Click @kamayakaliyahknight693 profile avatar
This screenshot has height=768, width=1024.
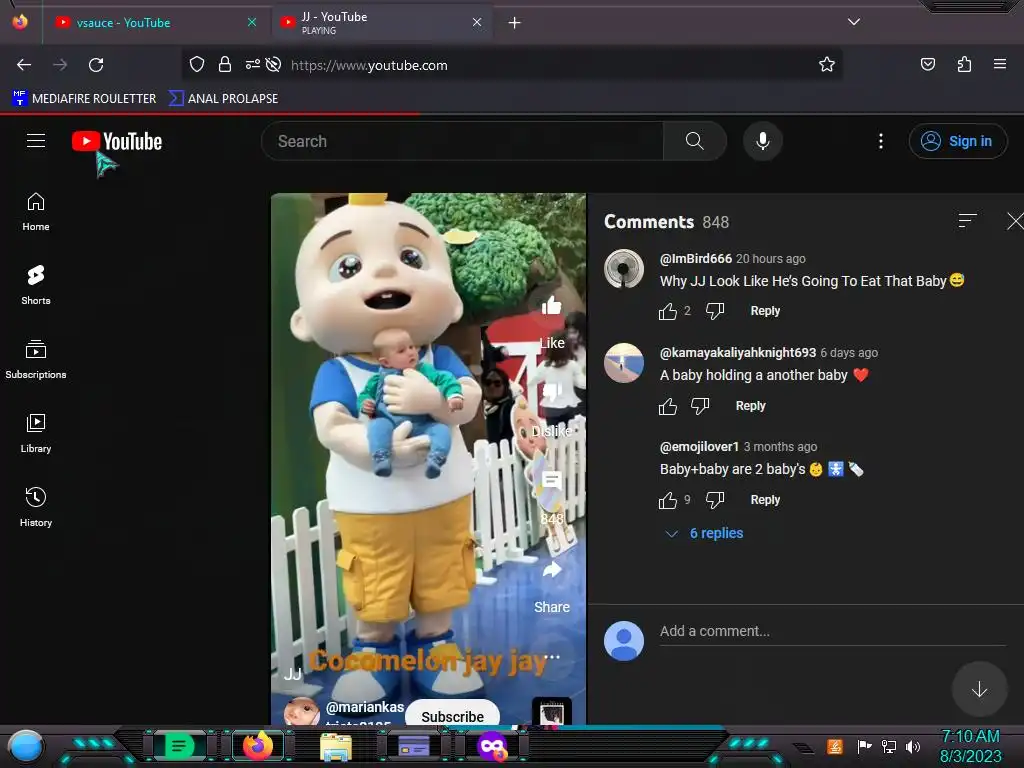(624, 362)
